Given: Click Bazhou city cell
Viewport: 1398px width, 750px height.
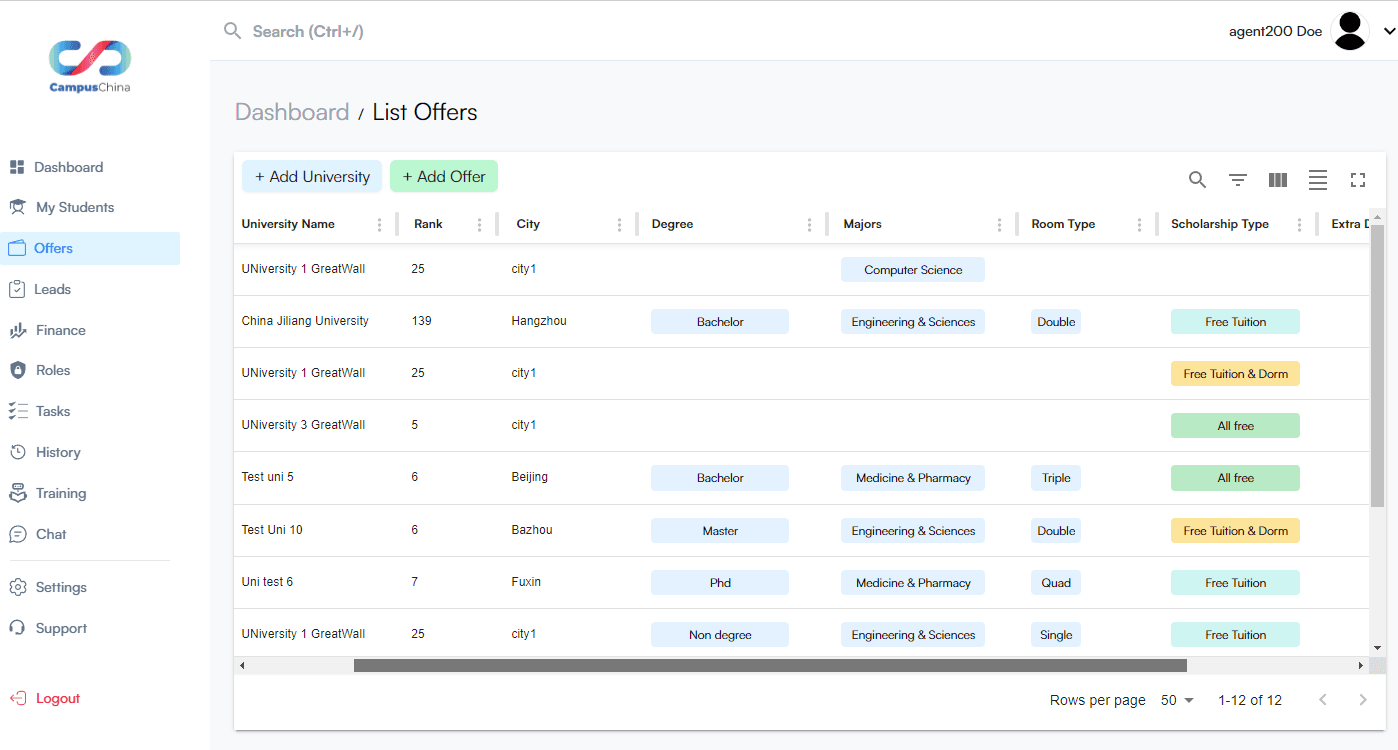Looking at the screenshot, I should point(532,530).
